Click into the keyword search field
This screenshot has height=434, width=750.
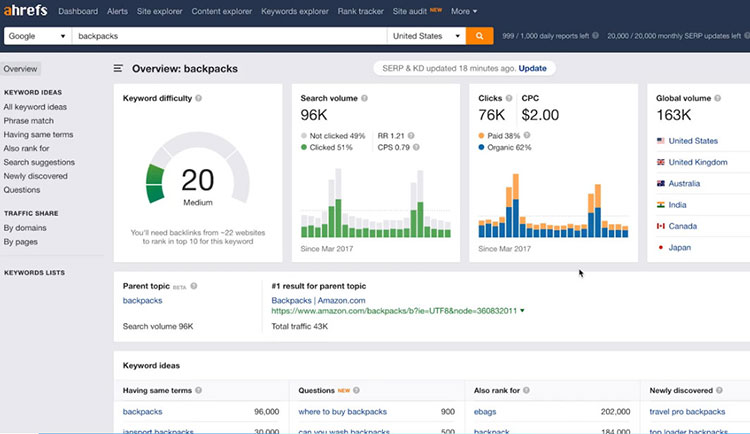(230, 36)
